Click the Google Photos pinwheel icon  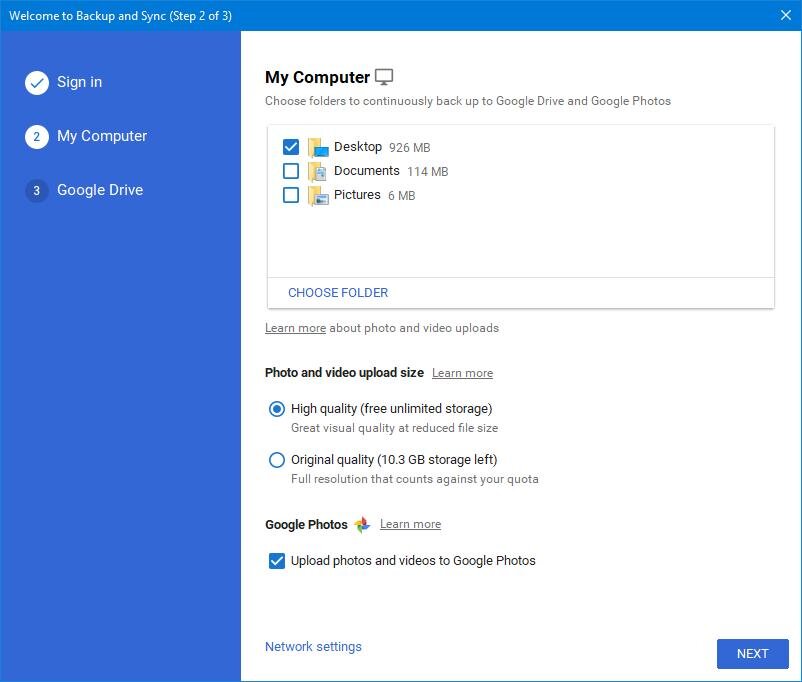(x=362, y=524)
